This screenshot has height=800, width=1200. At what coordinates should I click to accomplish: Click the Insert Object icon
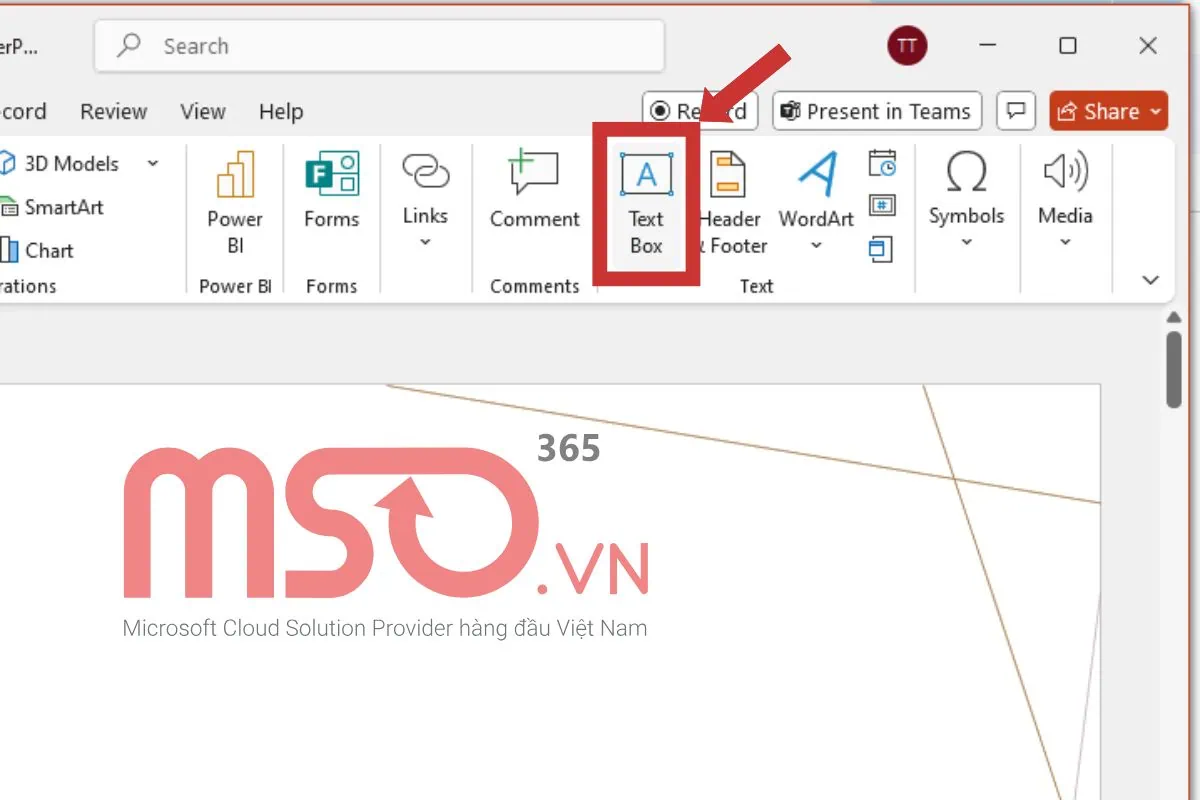pos(880,249)
